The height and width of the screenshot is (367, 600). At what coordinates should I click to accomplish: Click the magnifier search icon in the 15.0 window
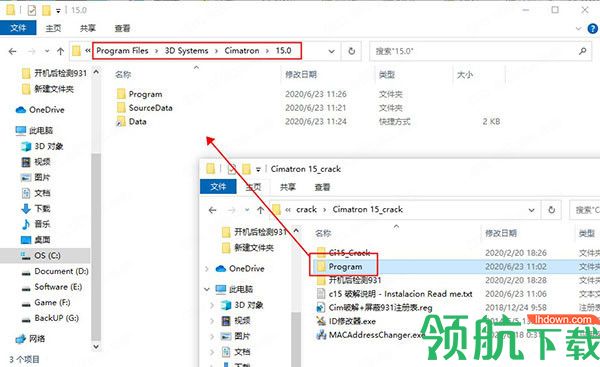[x=582, y=51]
